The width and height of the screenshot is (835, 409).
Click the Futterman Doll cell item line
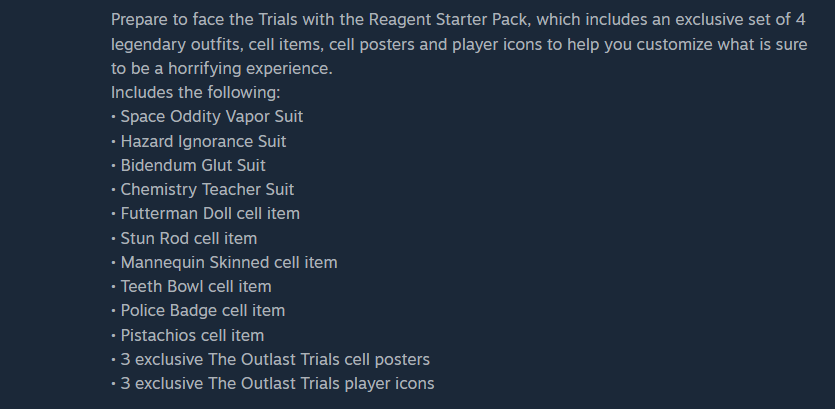tap(206, 214)
